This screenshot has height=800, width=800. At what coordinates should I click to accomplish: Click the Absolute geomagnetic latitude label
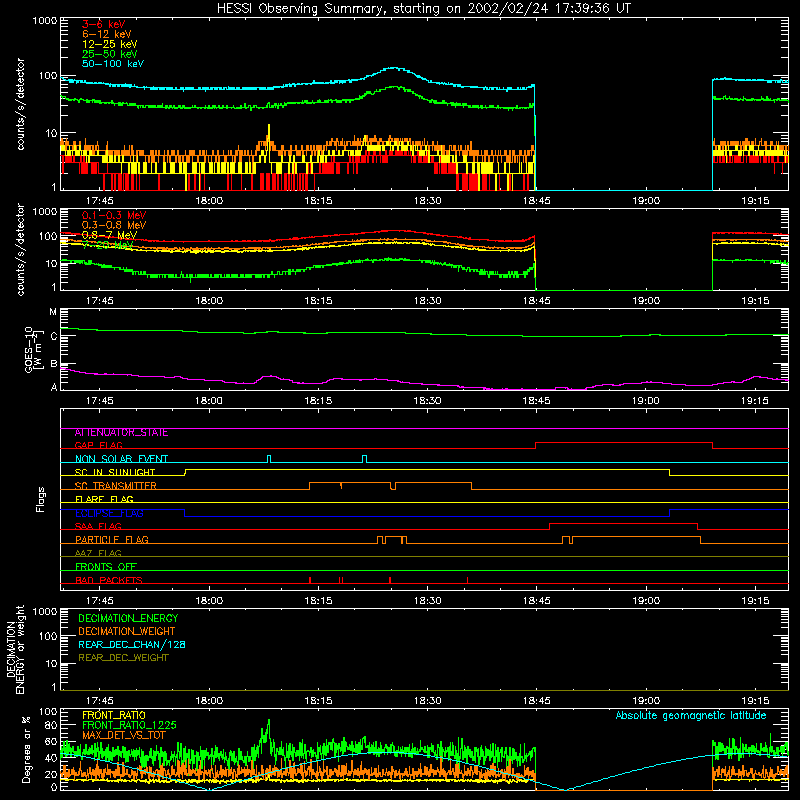point(691,716)
